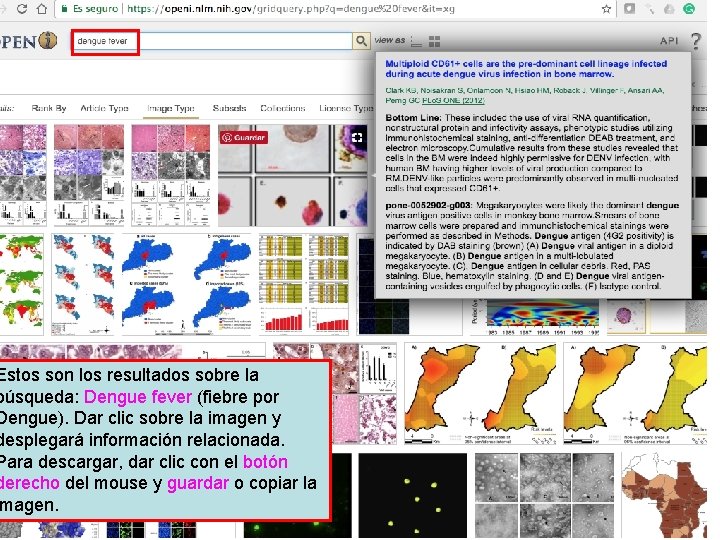Open the four-panel blue province map thumbnail
This screenshot has width=720, height=540.
(187, 284)
